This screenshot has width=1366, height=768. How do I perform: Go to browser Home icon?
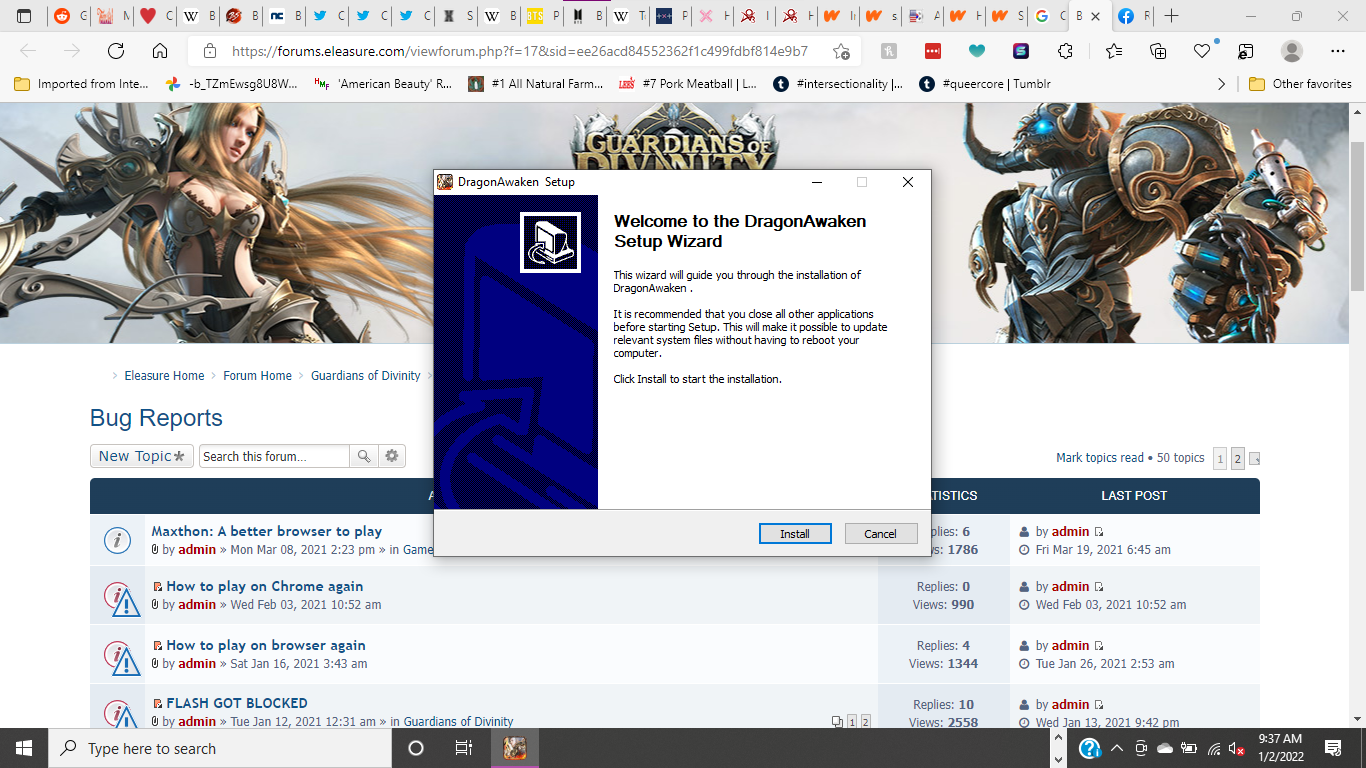[160, 51]
